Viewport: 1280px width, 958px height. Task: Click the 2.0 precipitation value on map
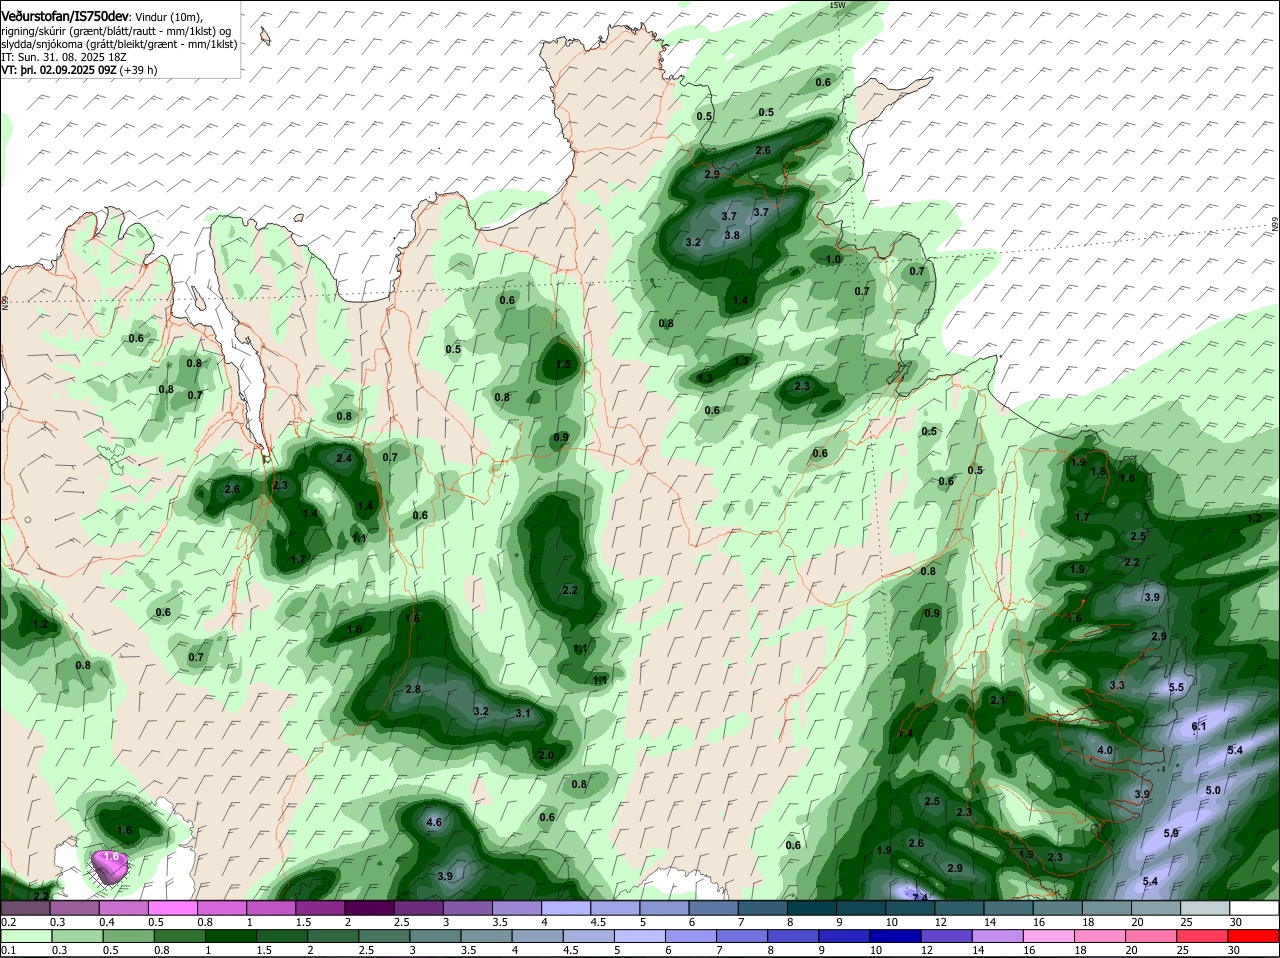[546, 755]
